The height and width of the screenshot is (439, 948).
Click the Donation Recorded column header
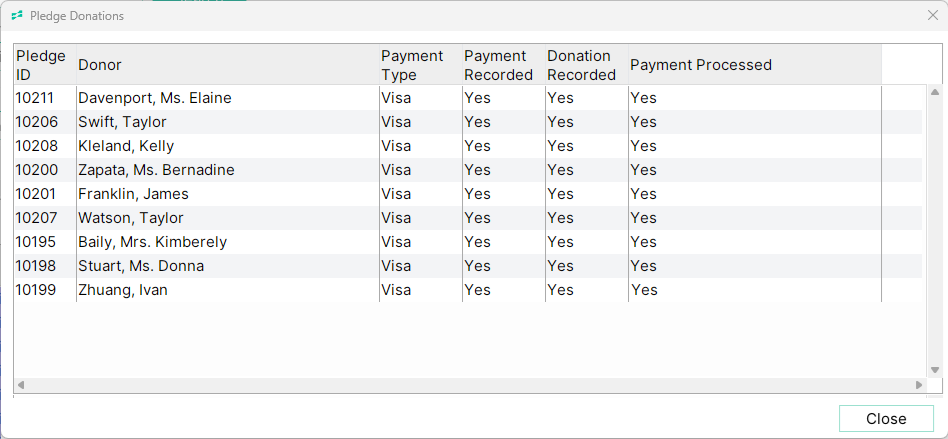[x=586, y=65]
